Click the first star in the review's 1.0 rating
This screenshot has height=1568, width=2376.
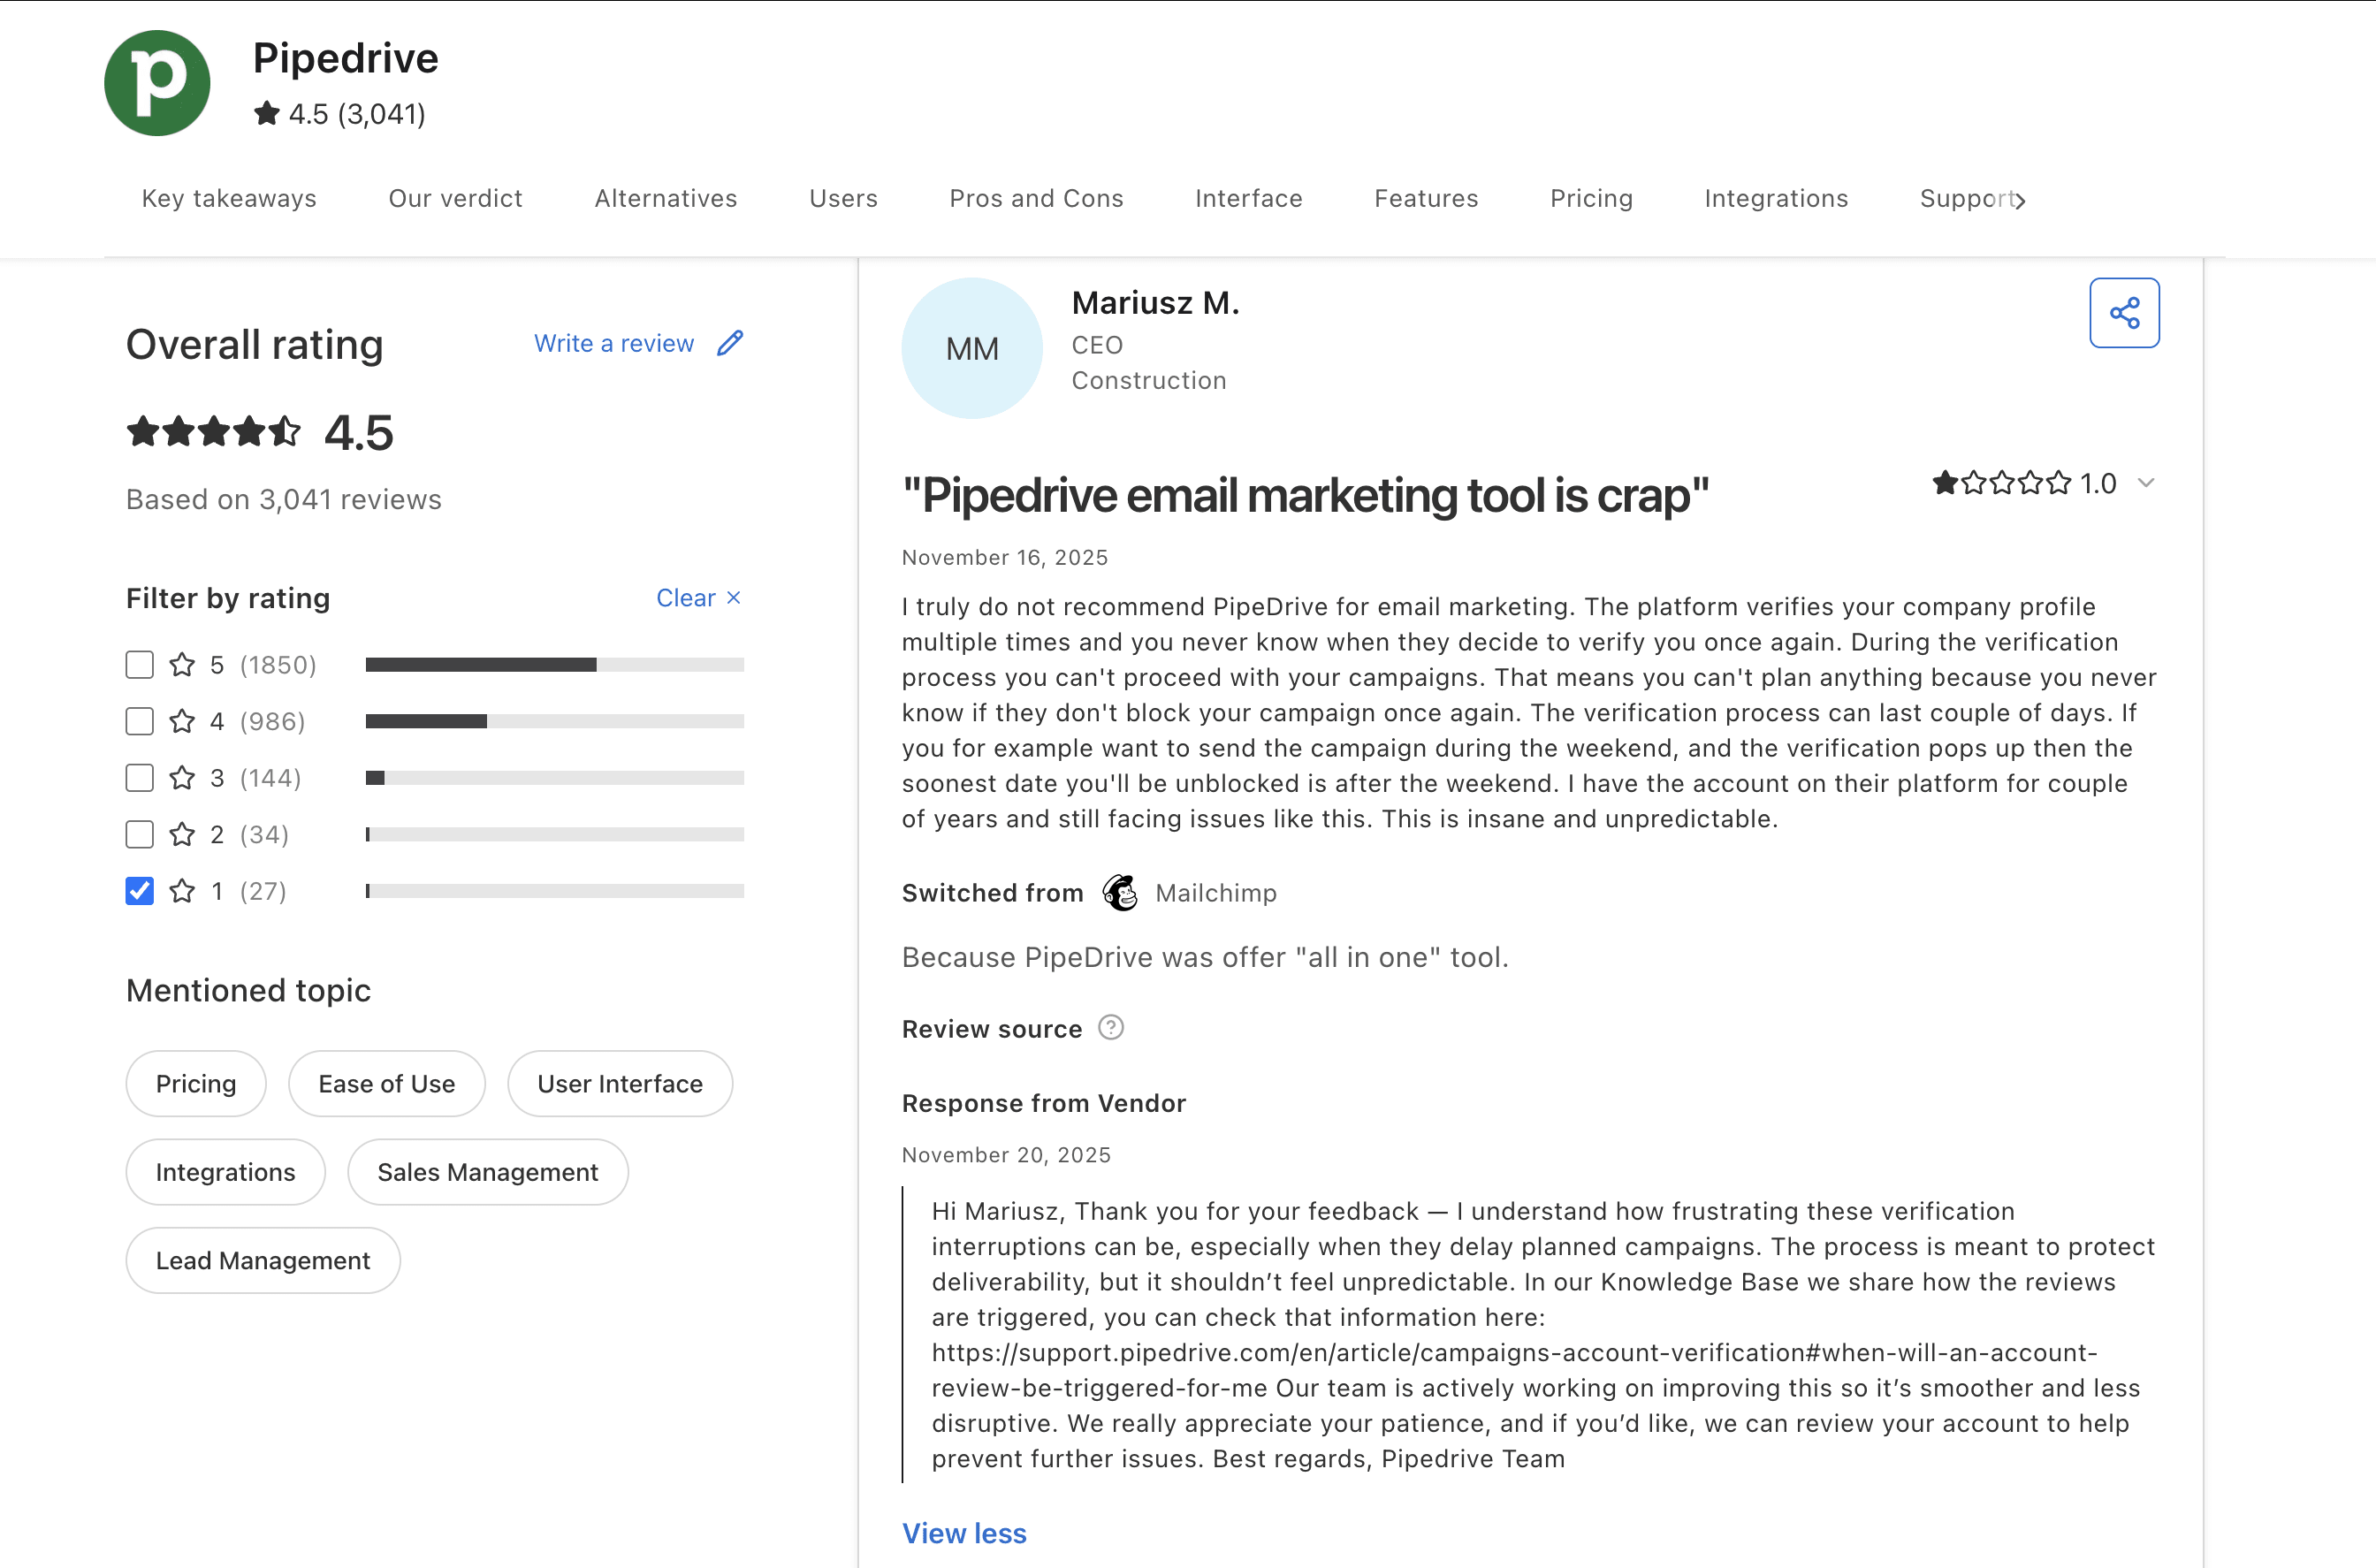(1944, 482)
